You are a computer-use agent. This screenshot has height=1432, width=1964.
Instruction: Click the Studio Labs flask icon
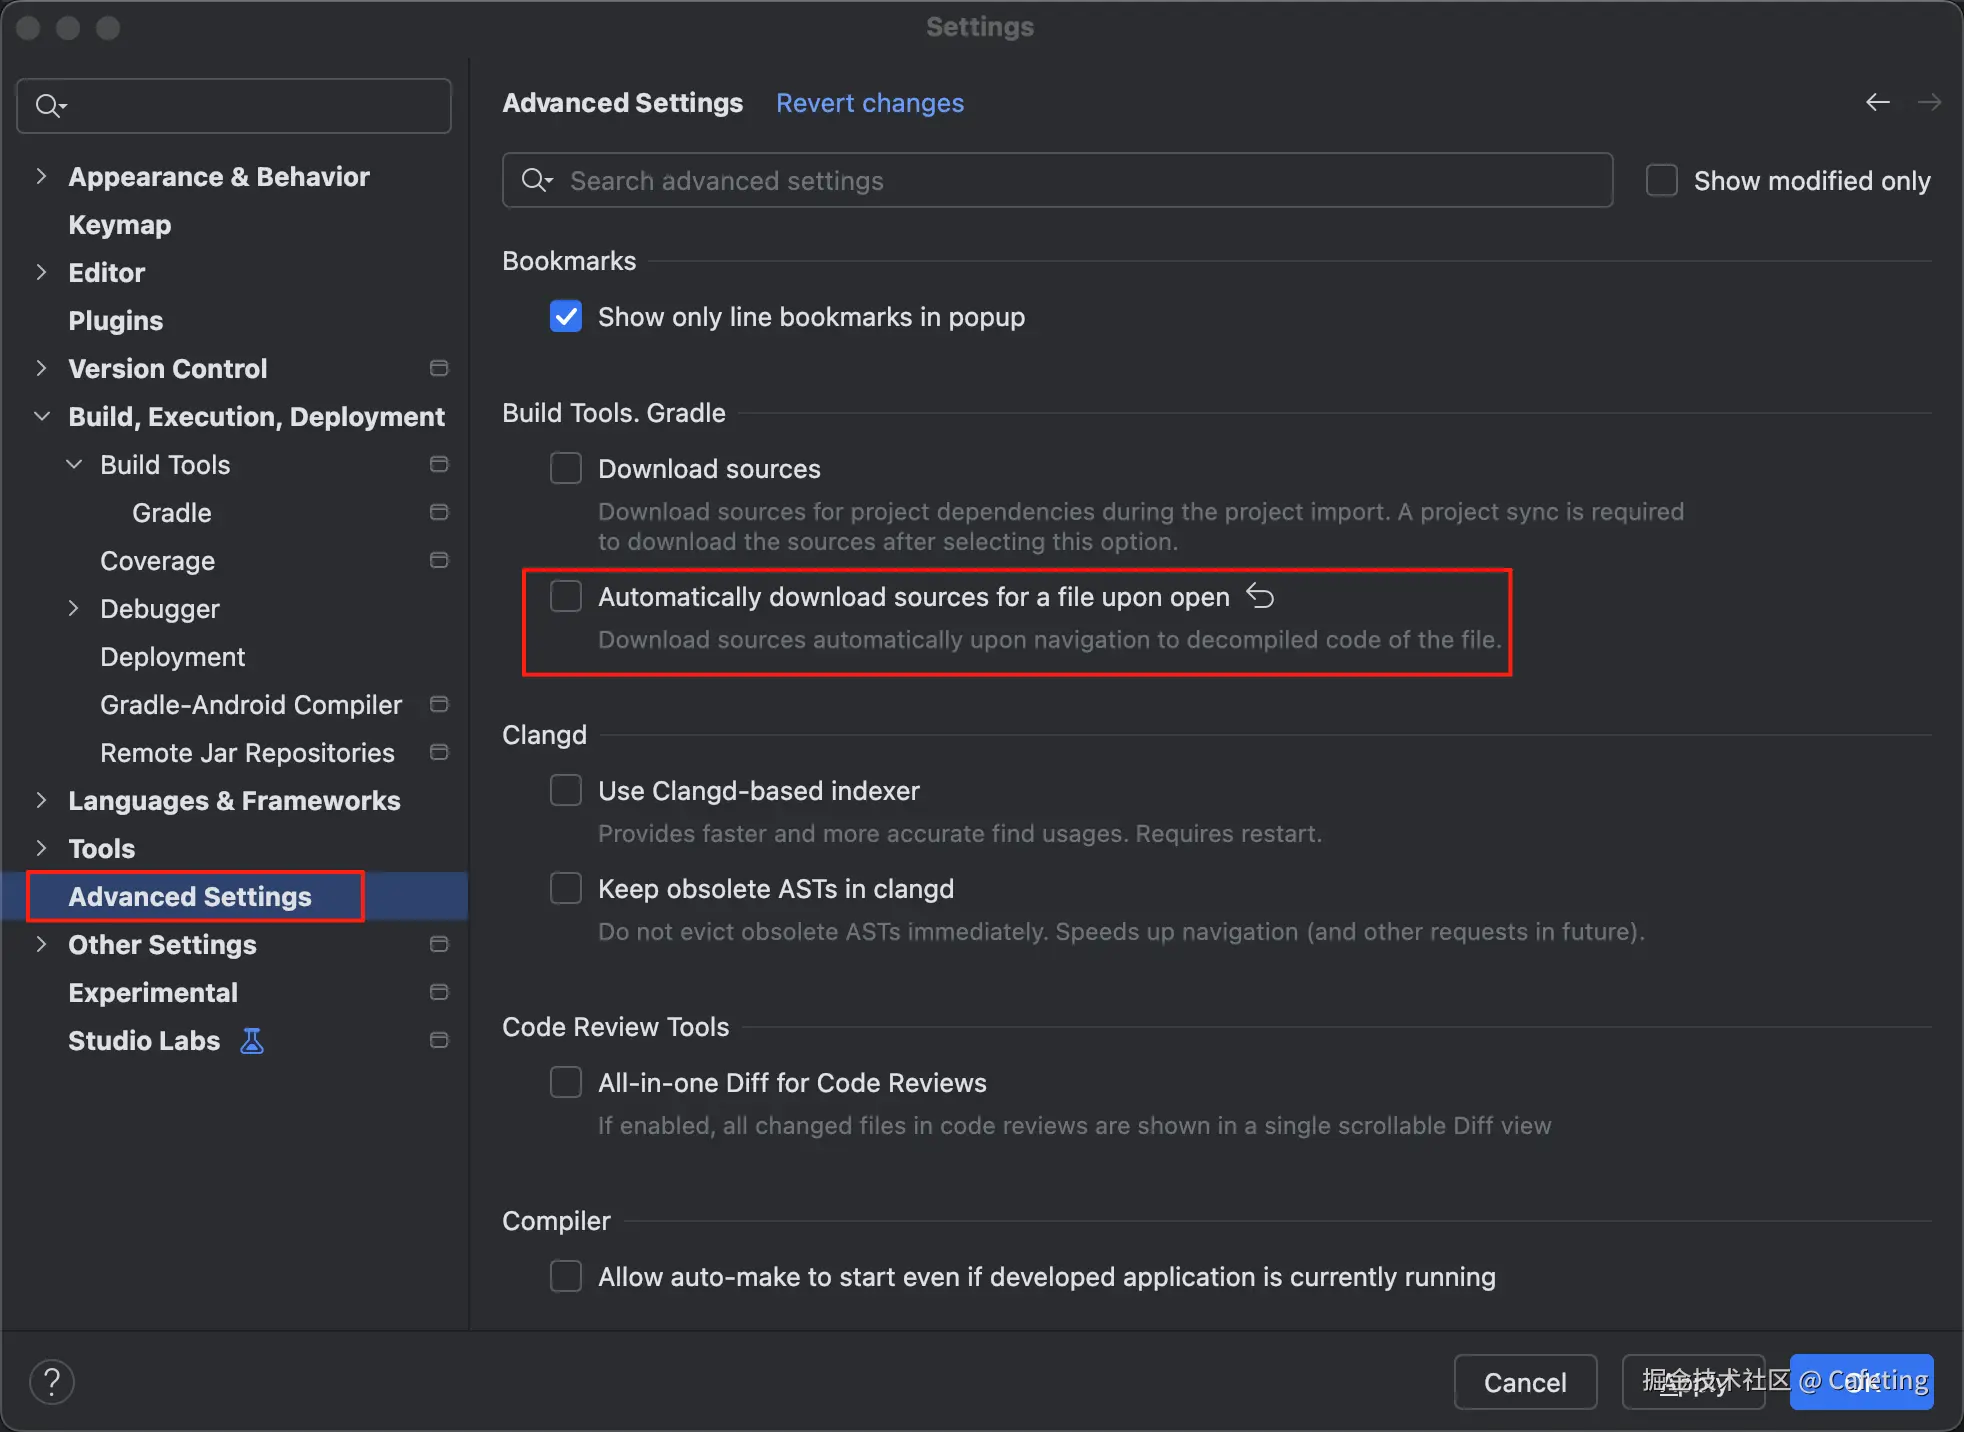(252, 1041)
